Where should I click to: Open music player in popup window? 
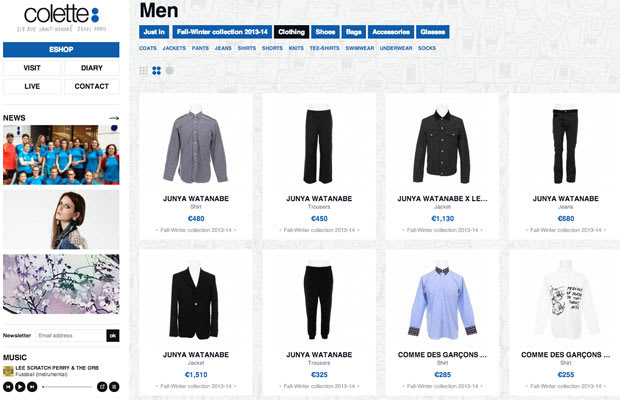[x=102, y=387]
